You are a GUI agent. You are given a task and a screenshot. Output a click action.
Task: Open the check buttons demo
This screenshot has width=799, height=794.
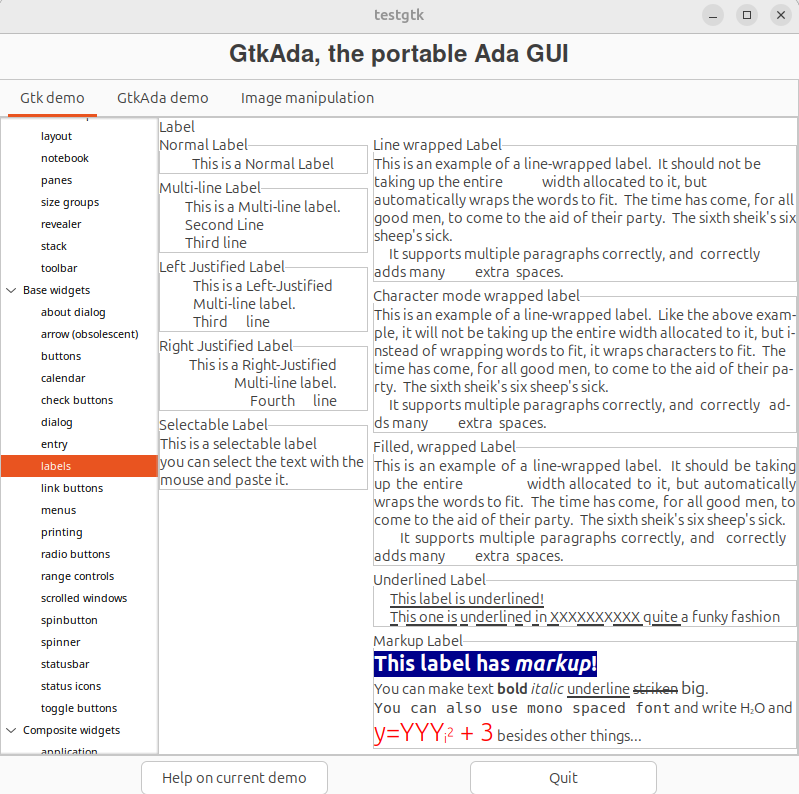click(x=77, y=400)
